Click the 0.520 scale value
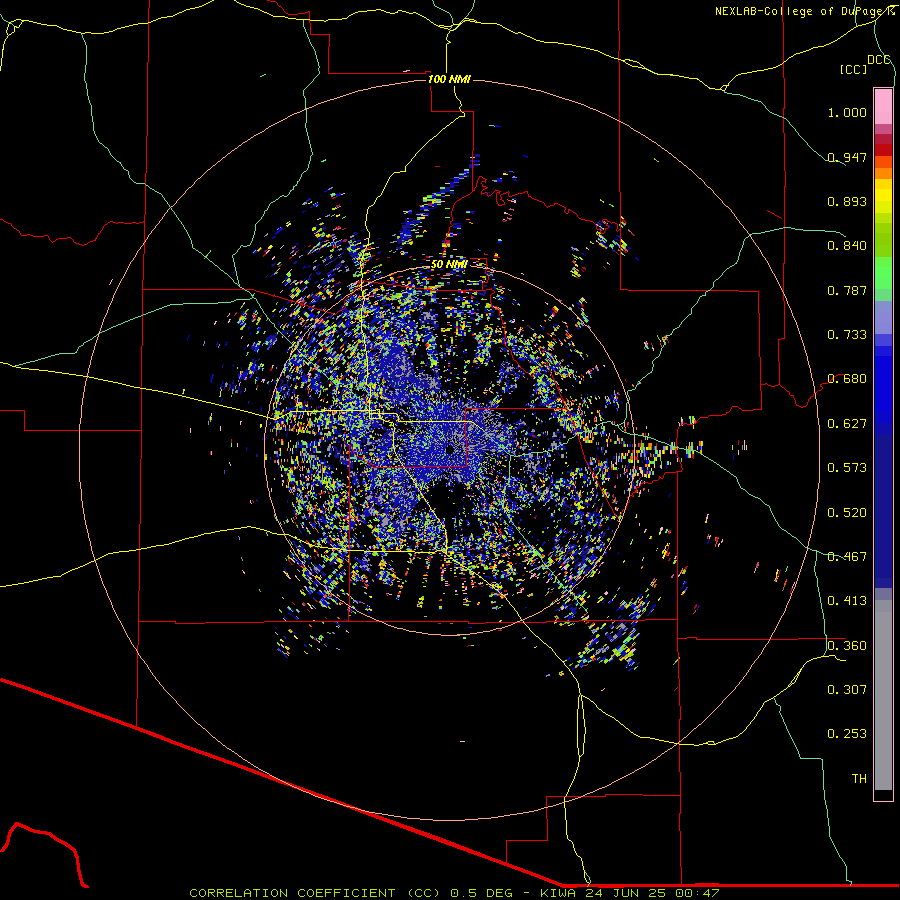900x900 pixels. pyautogui.click(x=847, y=513)
